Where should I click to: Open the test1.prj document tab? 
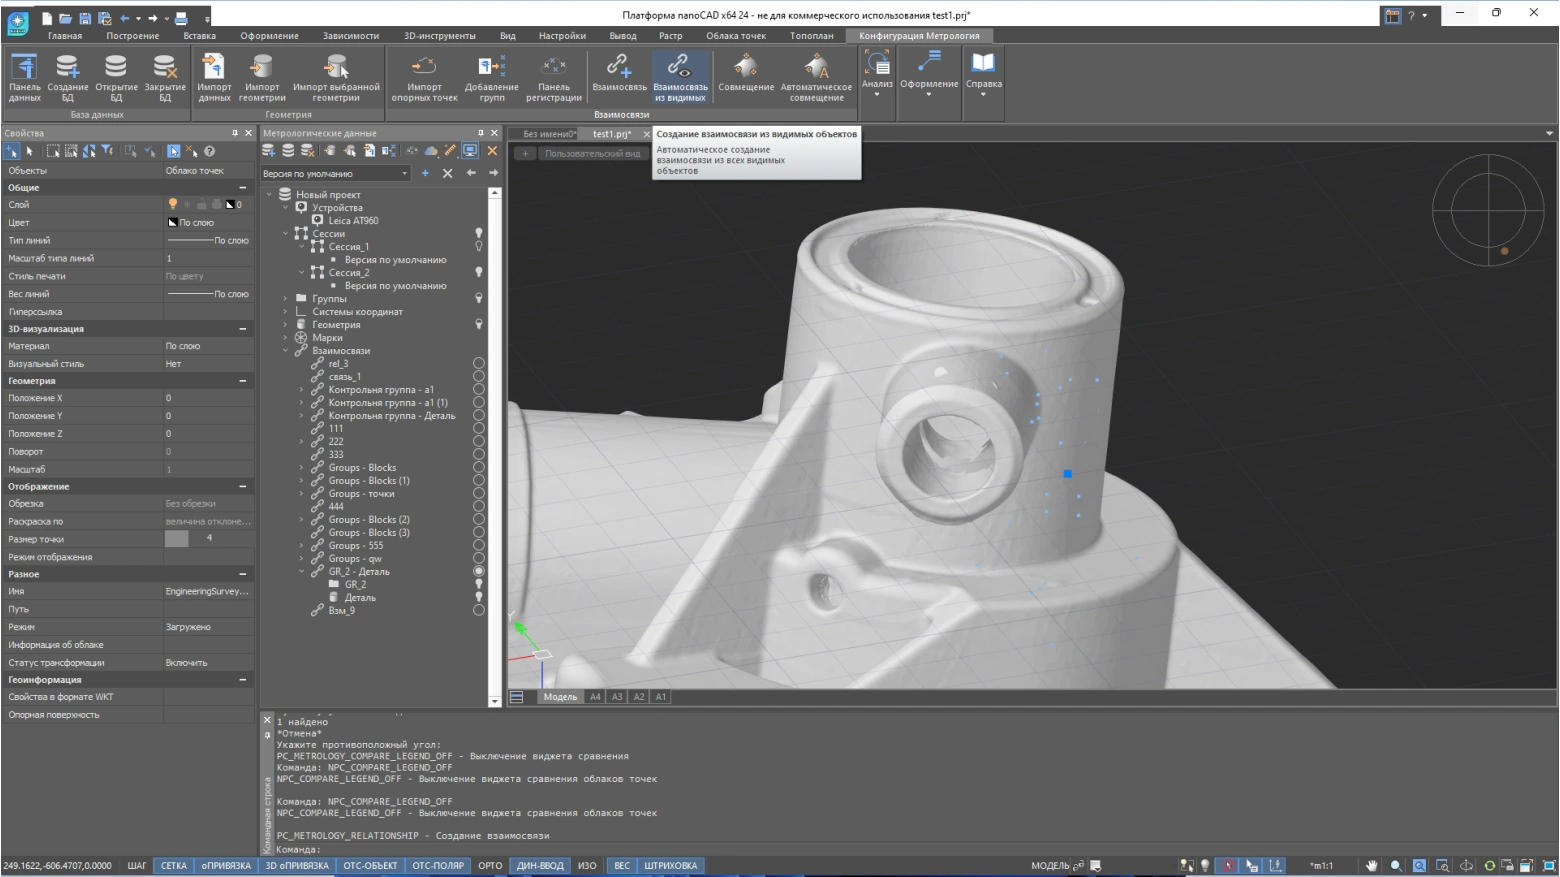(x=611, y=134)
